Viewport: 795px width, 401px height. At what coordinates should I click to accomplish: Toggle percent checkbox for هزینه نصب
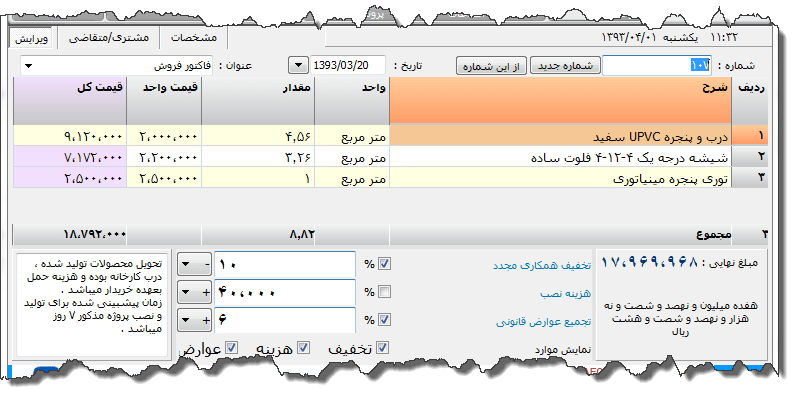pyautogui.click(x=384, y=291)
